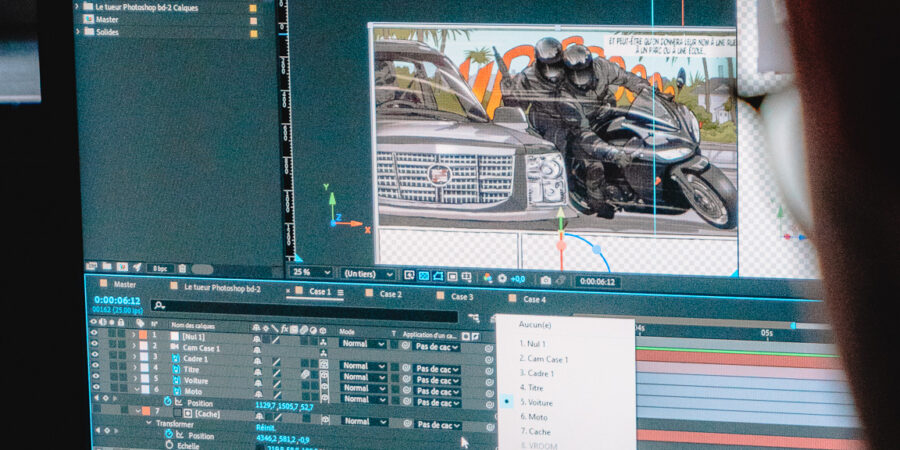
Task: Click the 05s marker on time ruler
Action: pyautogui.click(x=767, y=333)
